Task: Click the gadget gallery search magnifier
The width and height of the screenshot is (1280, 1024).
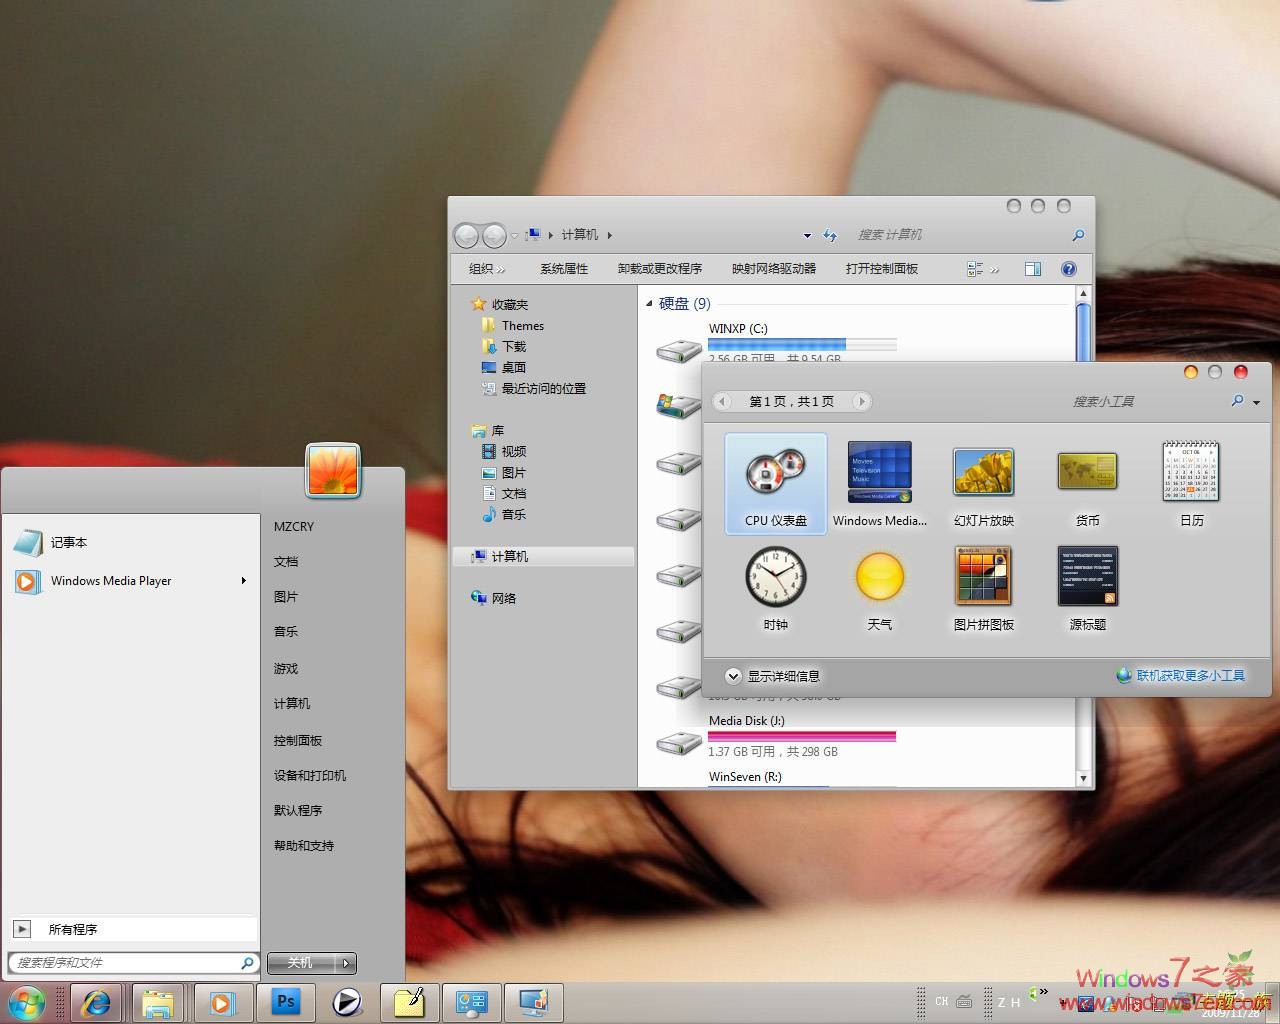Action: pos(1237,401)
